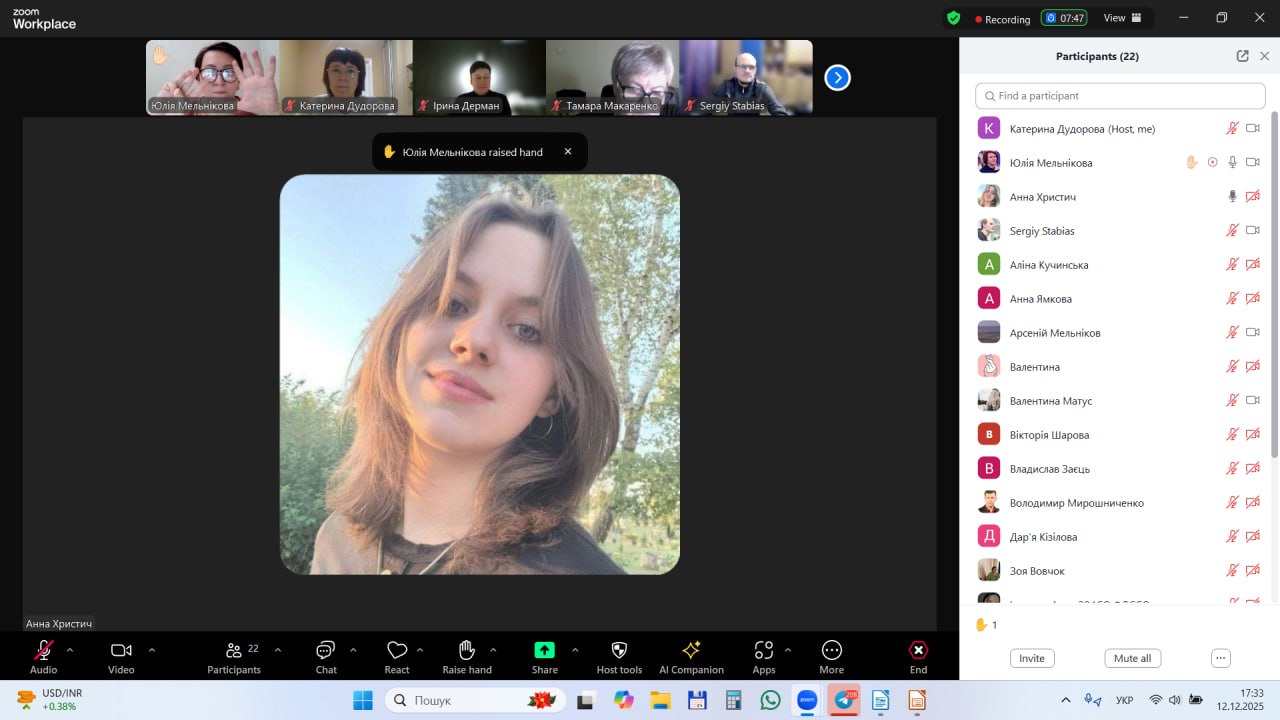Toggle microphone for Анна Христич

click(x=1232, y=197)
